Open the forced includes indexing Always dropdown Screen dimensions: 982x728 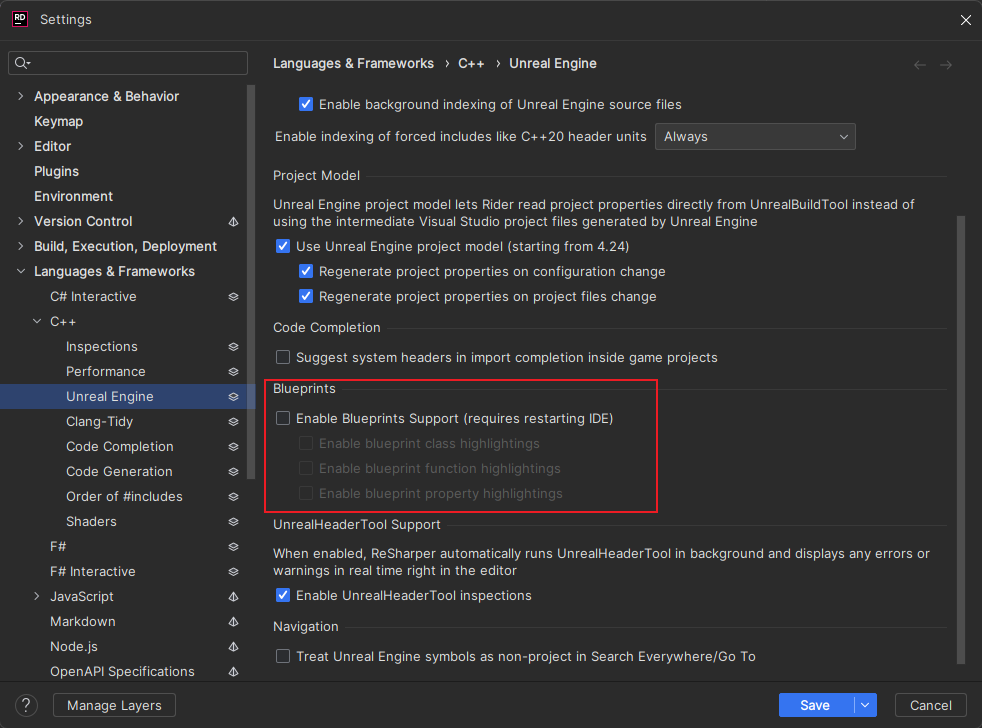tap(755, 137)
